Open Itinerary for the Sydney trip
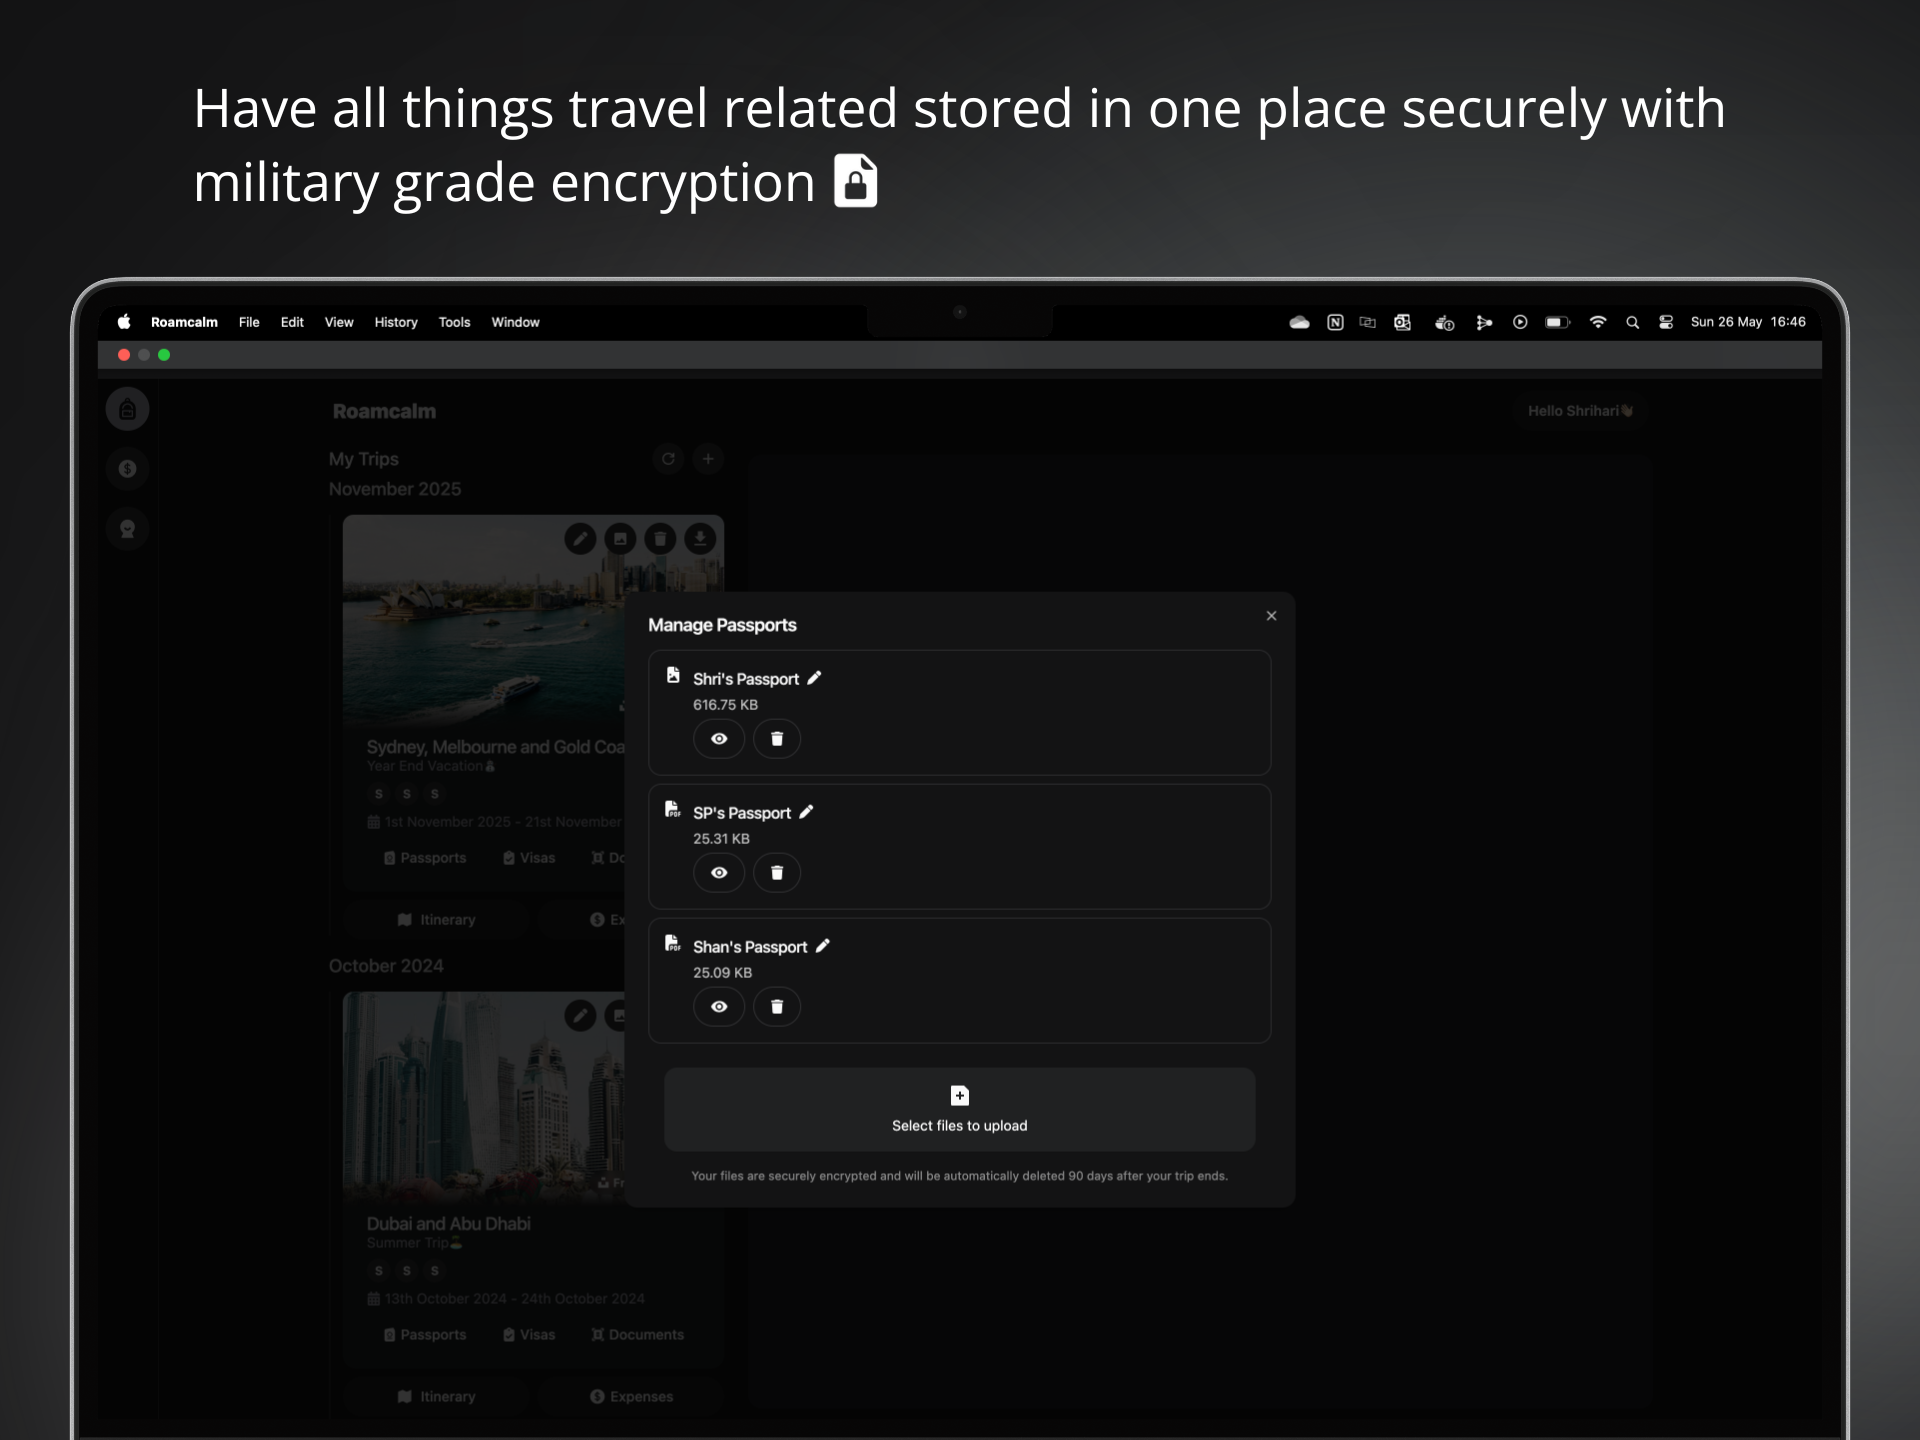 point(436,920)
